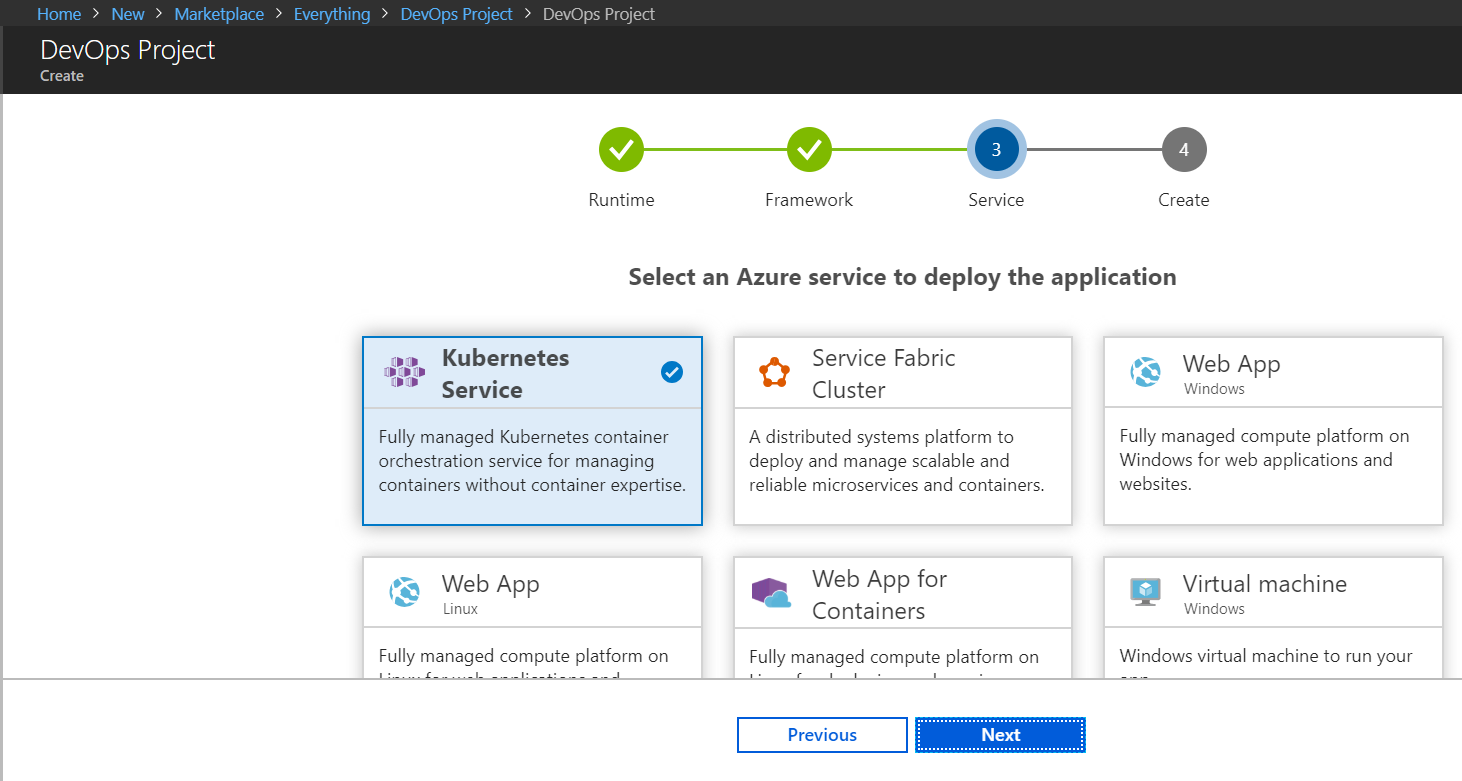Click the Kubernetes Service hexagon icon
The width and height of the screenshot is (1462, 781).
click(x=405, y=372)
